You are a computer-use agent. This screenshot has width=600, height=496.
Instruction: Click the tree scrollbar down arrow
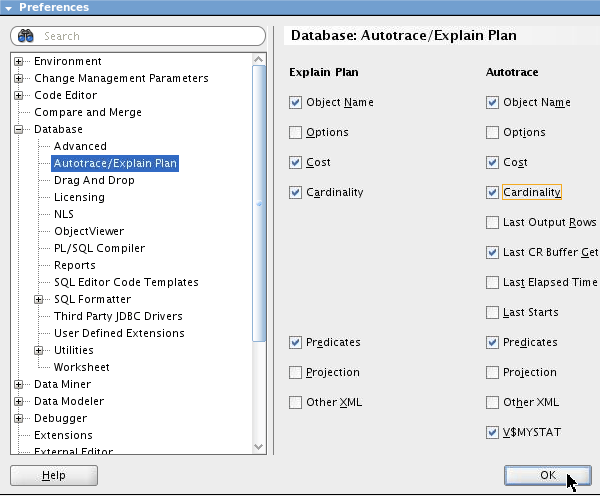(x=260, y=446)
